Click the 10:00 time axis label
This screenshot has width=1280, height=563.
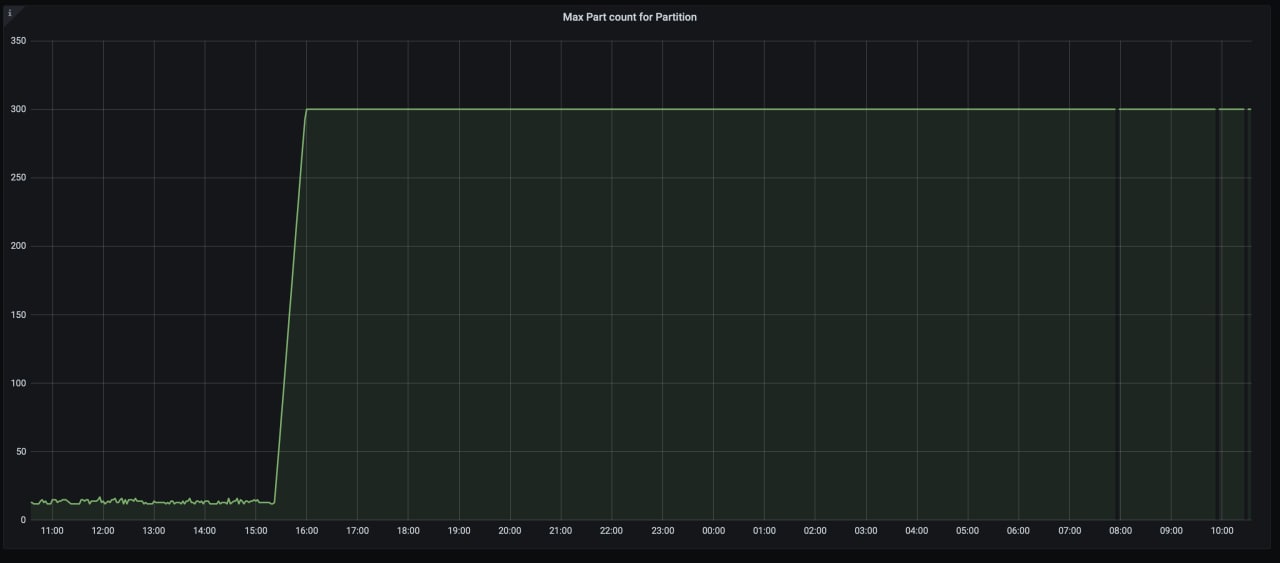(x=1222, y=531)
